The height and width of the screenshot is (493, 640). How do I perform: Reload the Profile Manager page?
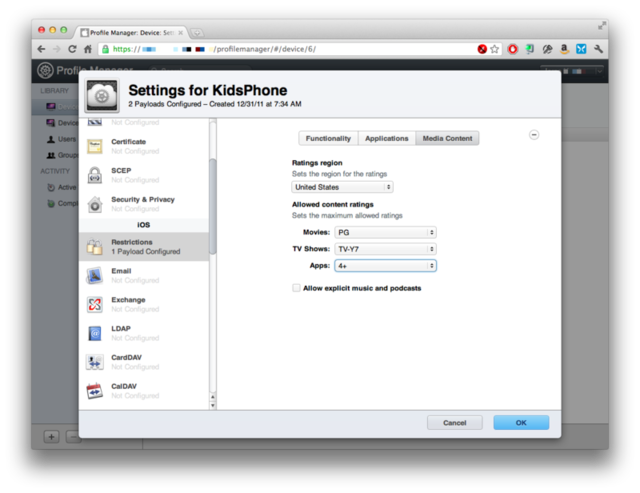[x=72, y=49]
